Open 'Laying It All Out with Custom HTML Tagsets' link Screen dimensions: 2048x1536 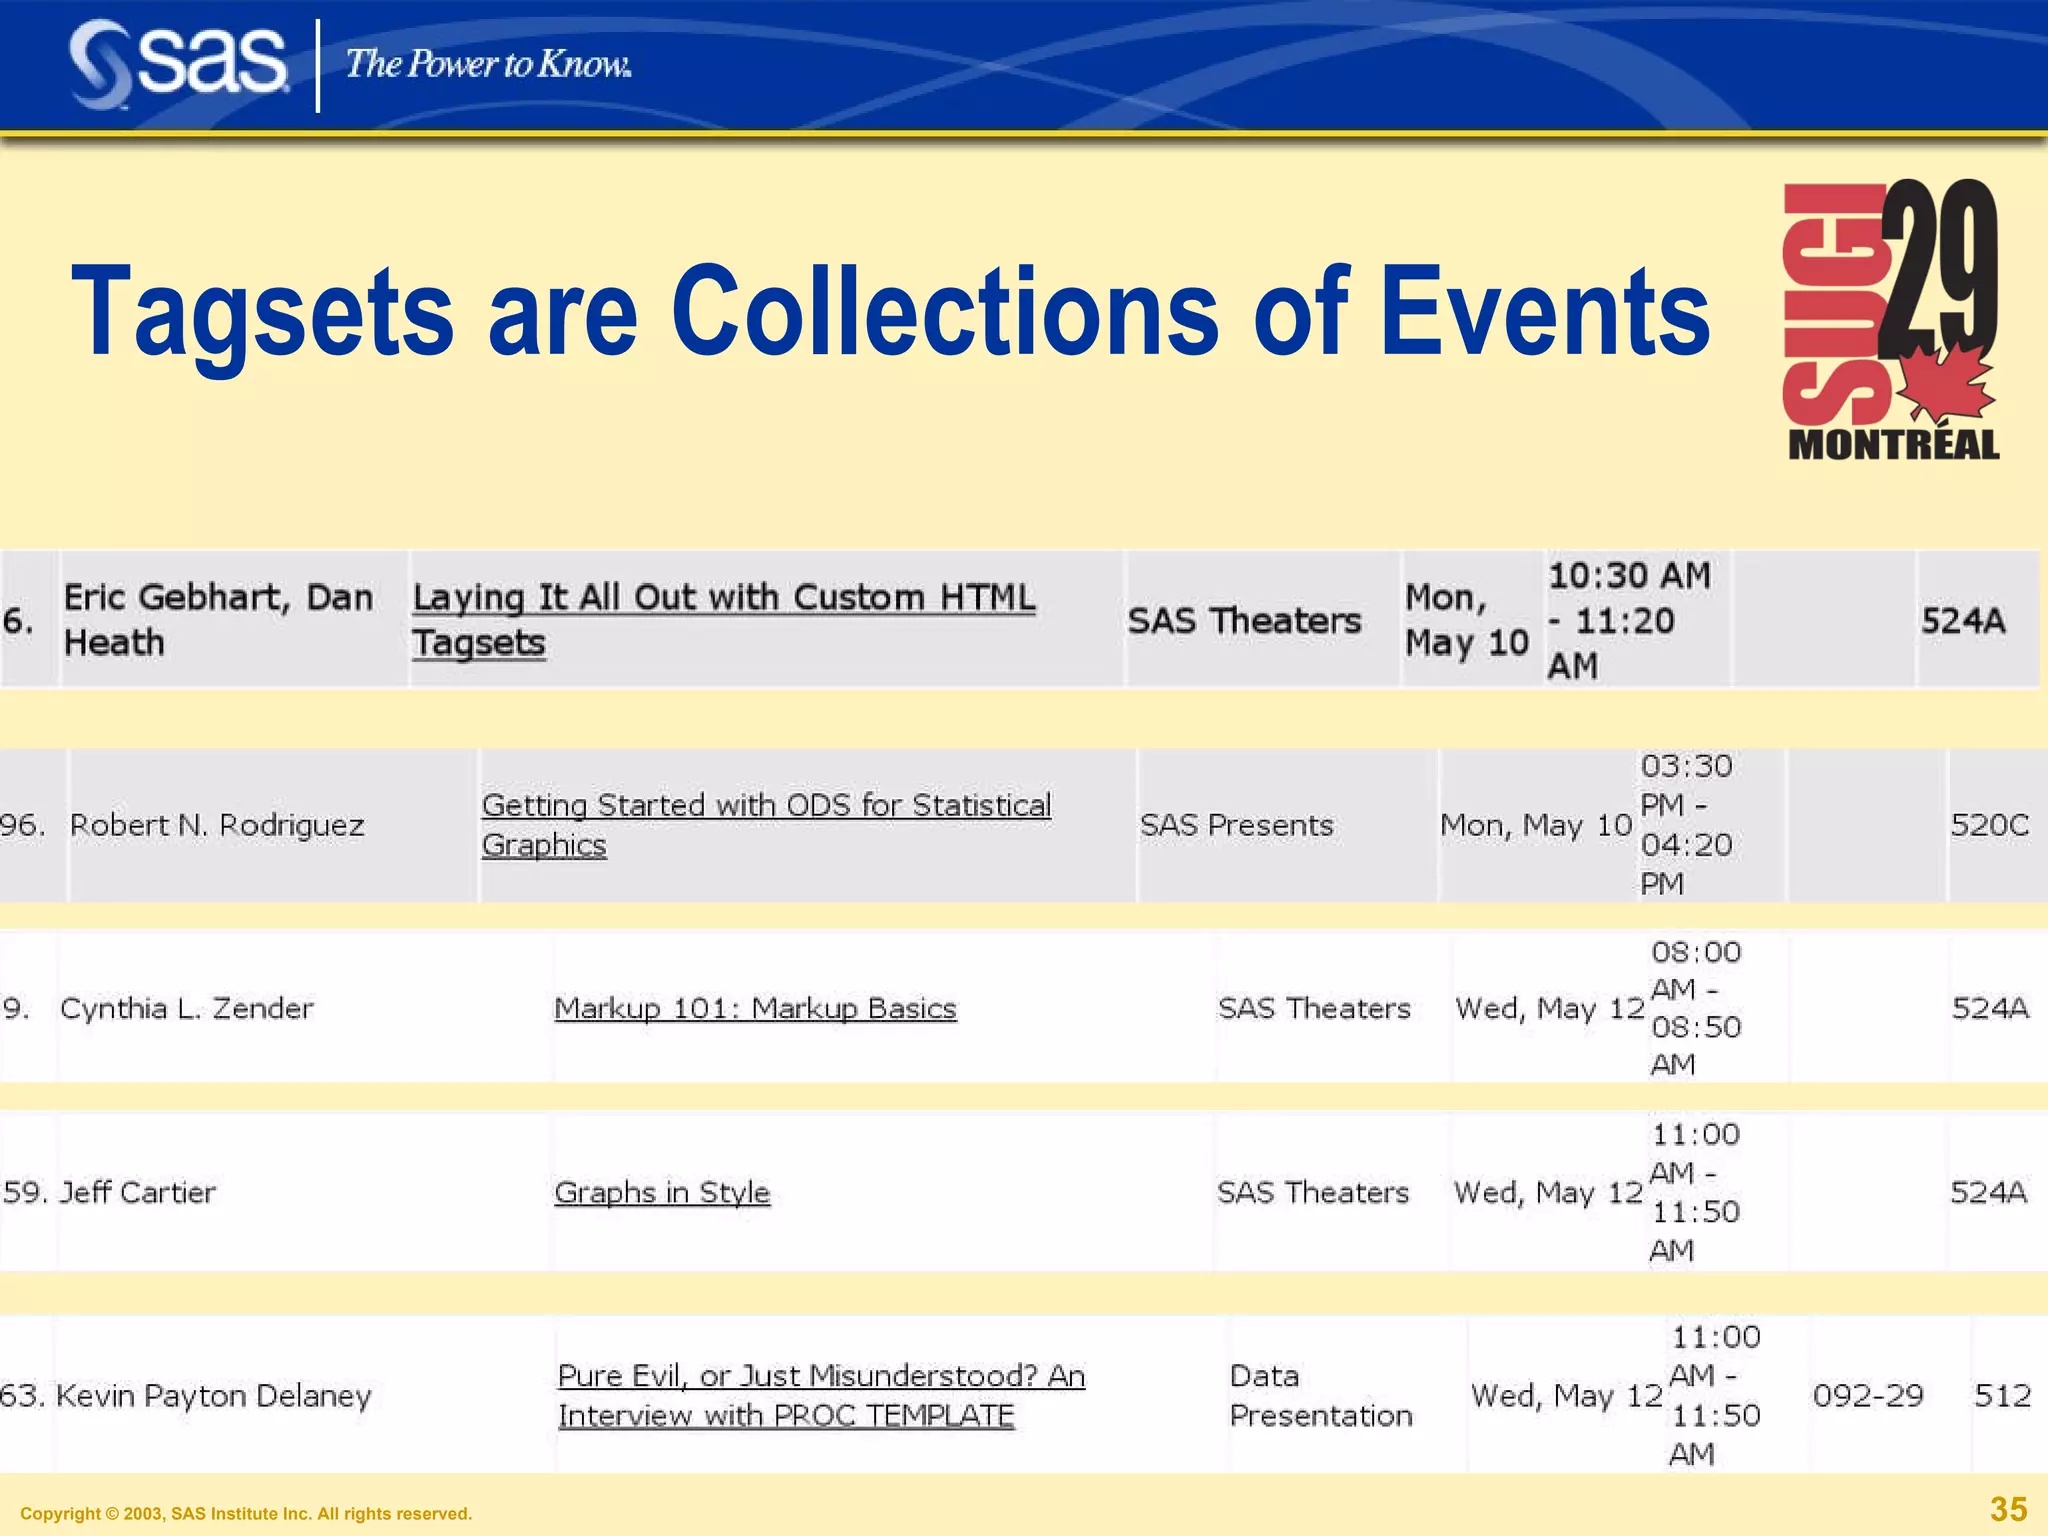pos(724,620)
